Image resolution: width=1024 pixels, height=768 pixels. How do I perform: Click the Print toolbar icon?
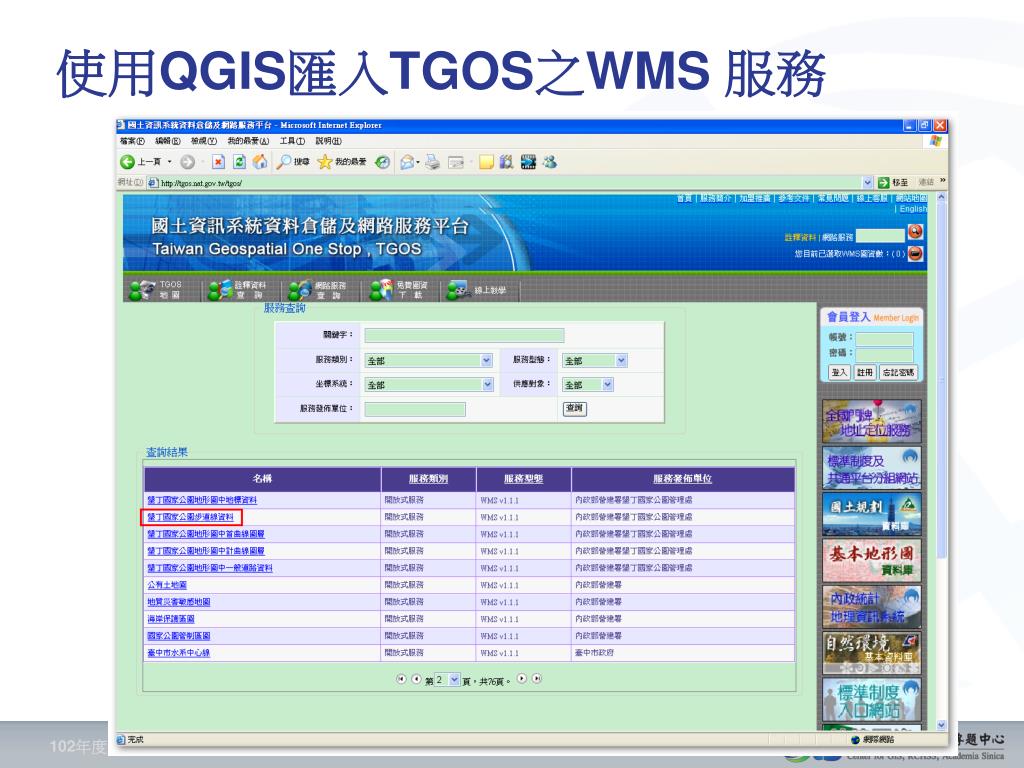432,162
